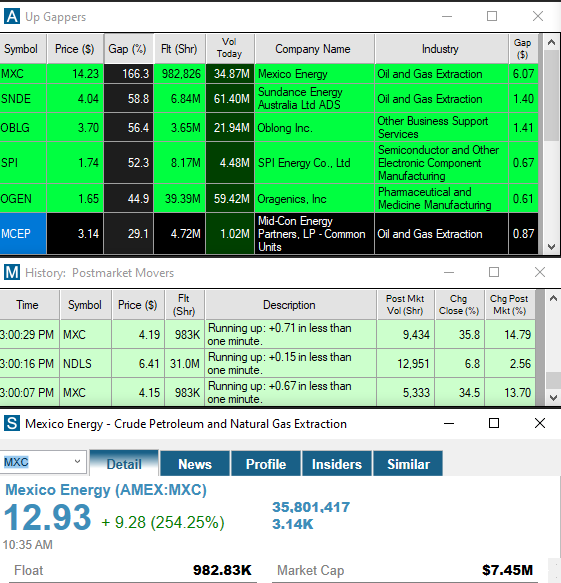Minimize the Postmarket Movers history window
The width and height of the screenshot is (561, 583).
(x=449, y=273)
